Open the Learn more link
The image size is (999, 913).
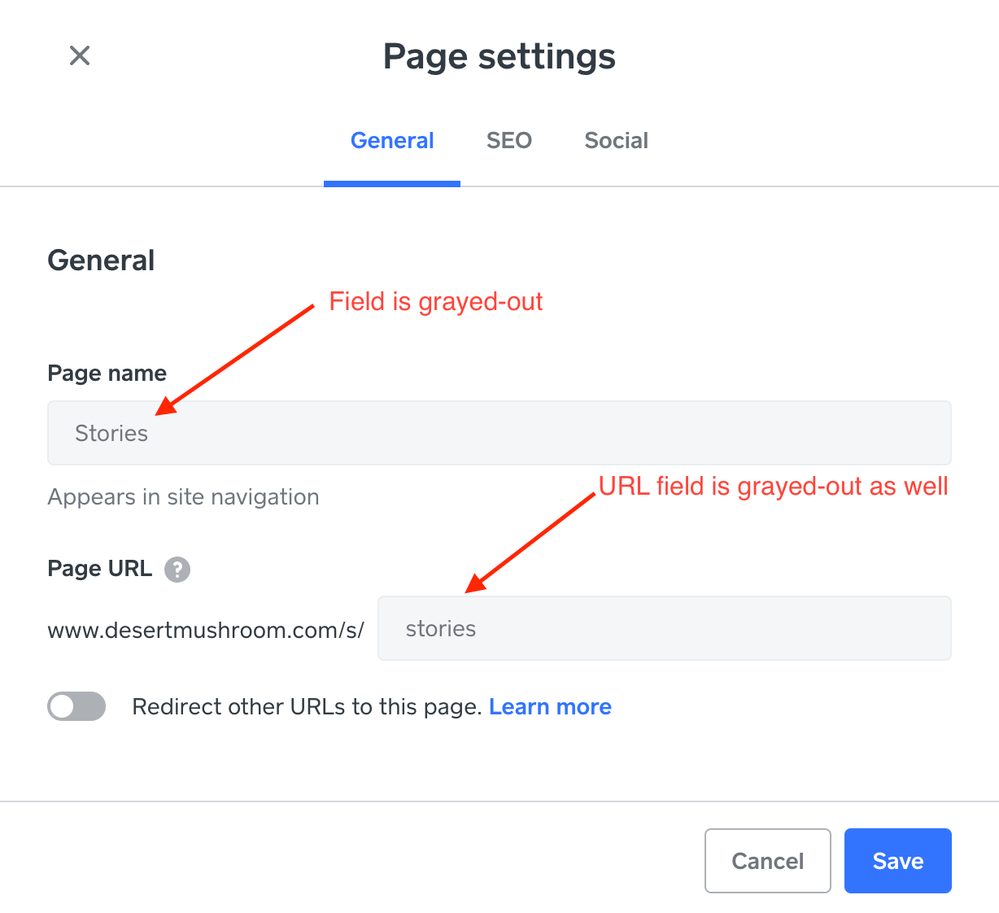[550, 707]
